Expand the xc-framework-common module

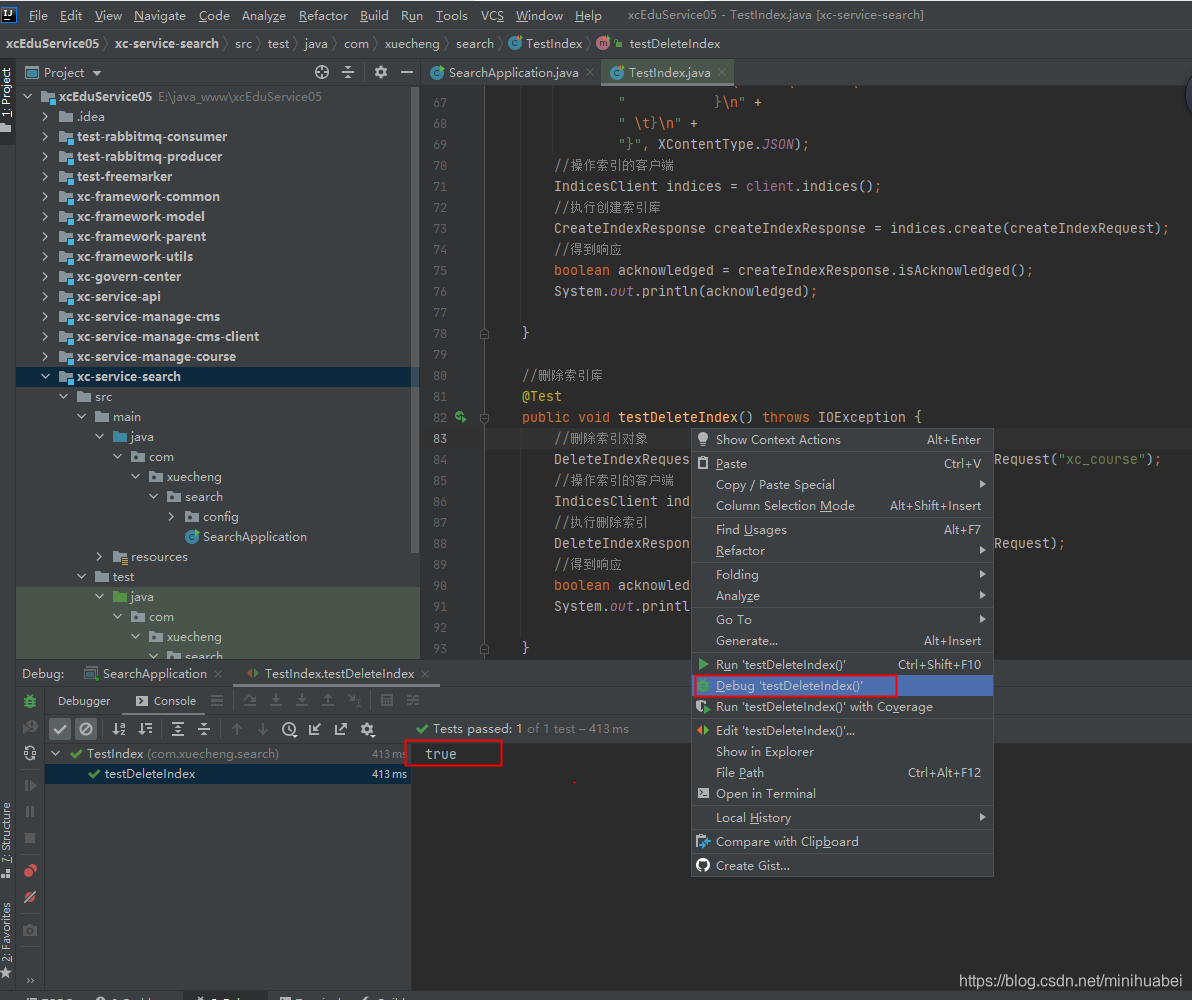click(x=46, y=196)
